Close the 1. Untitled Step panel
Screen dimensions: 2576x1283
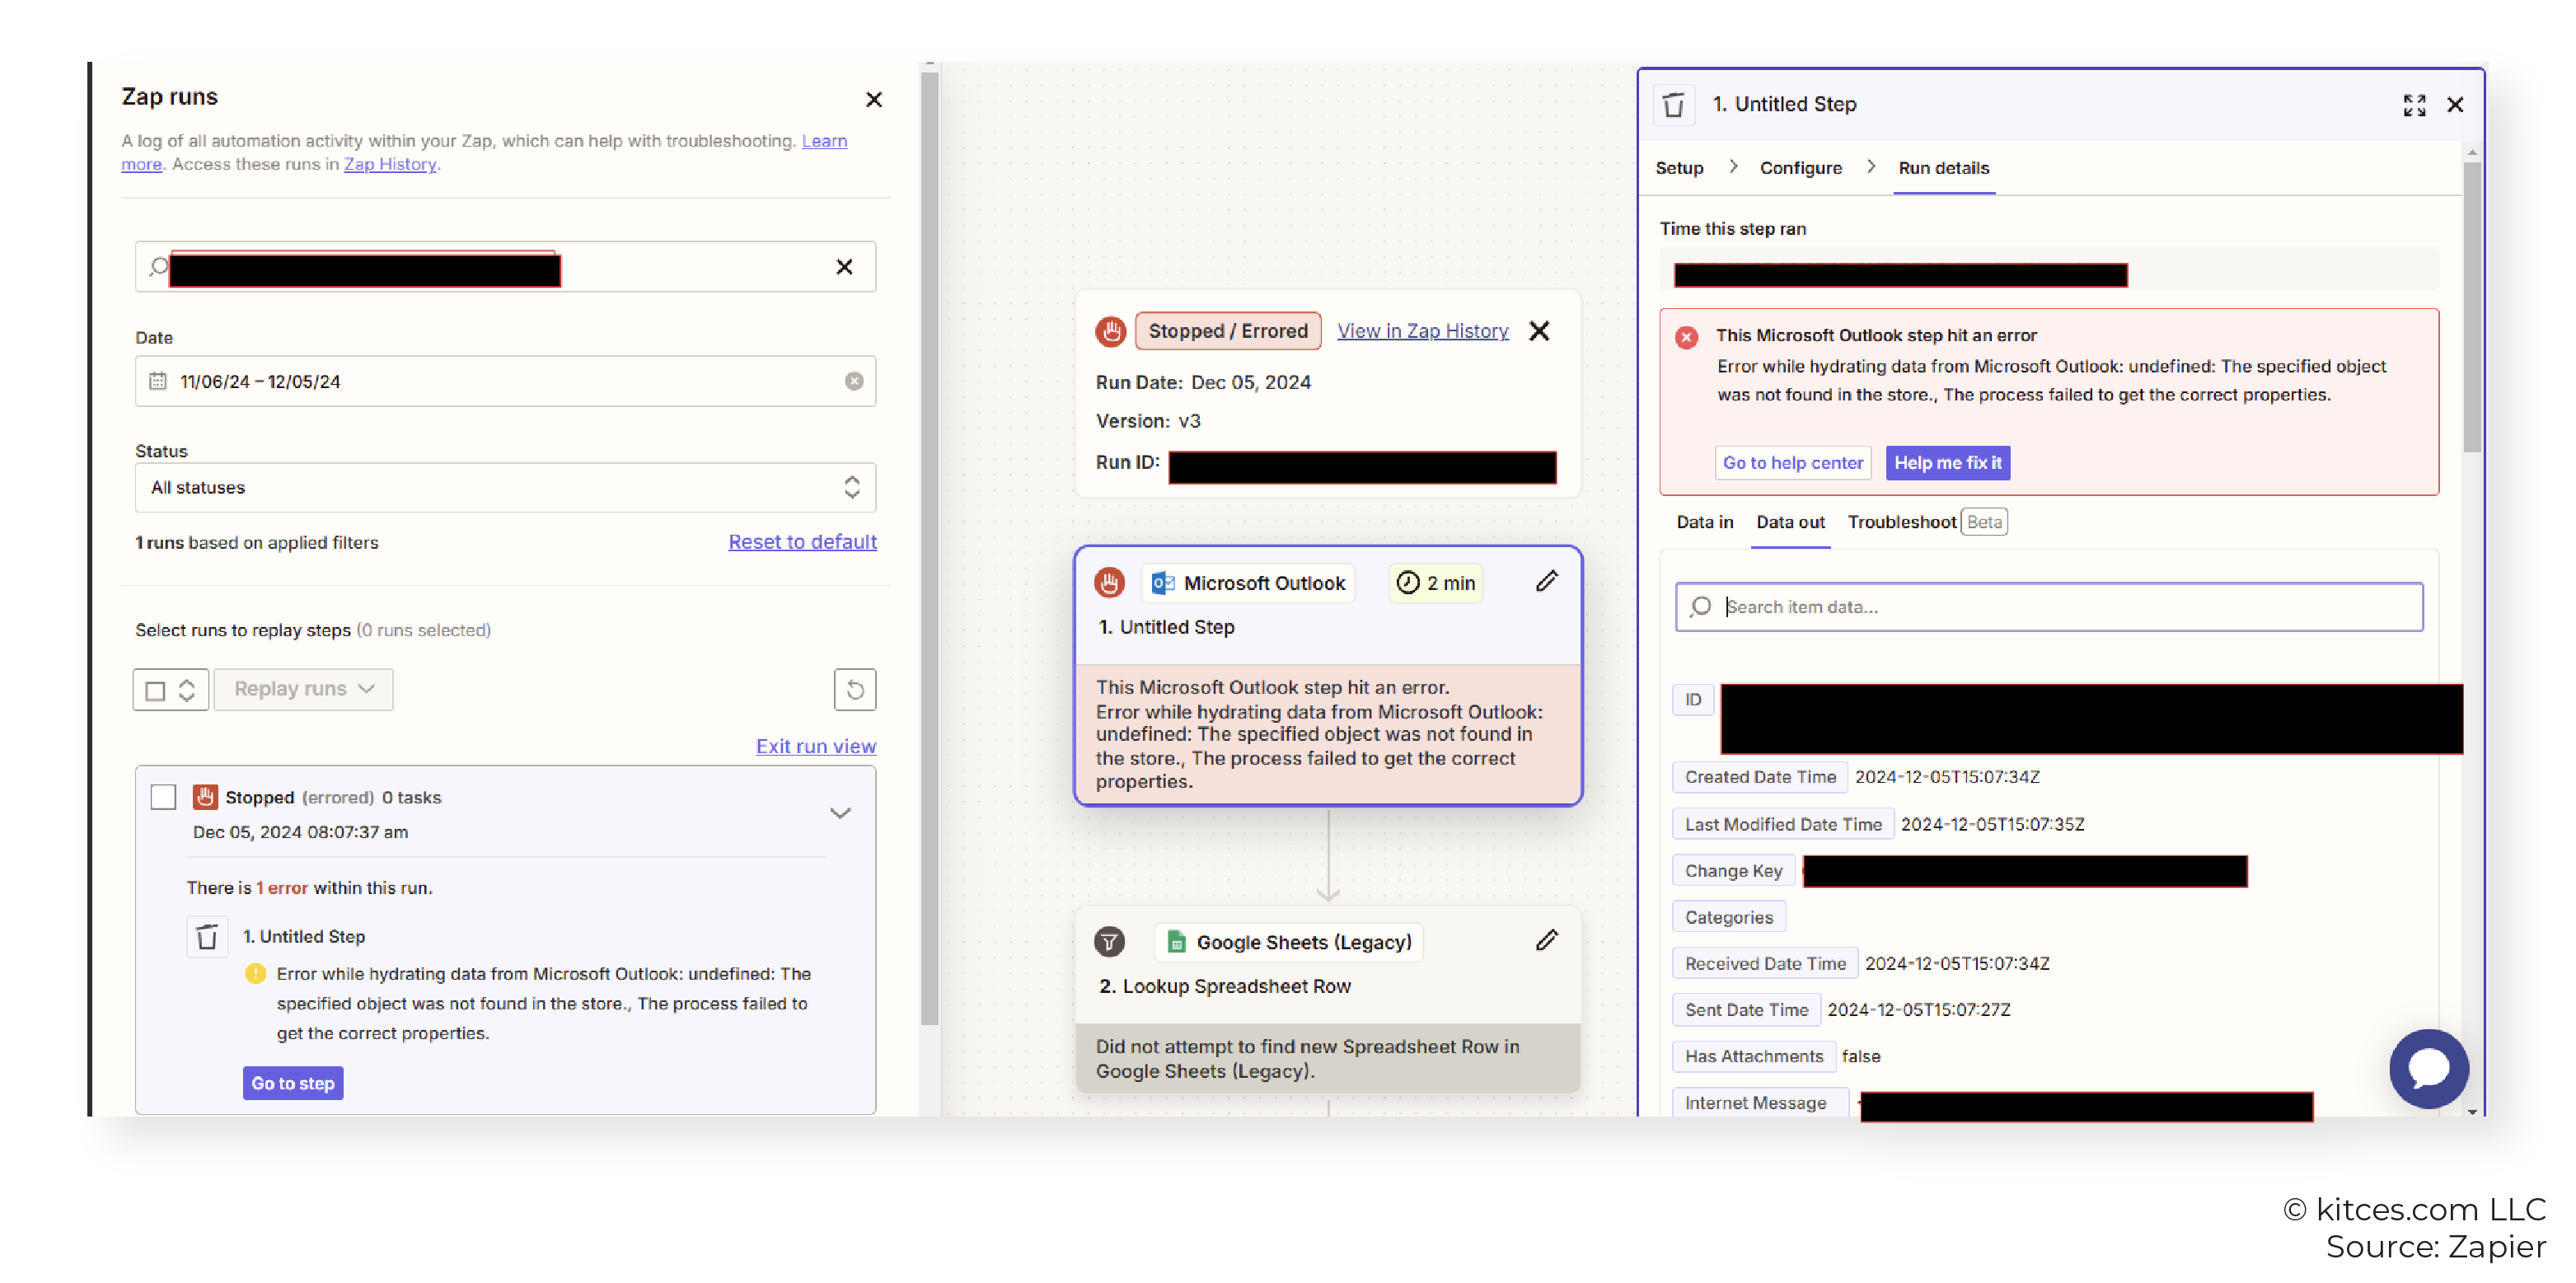tap(2455, 104)
